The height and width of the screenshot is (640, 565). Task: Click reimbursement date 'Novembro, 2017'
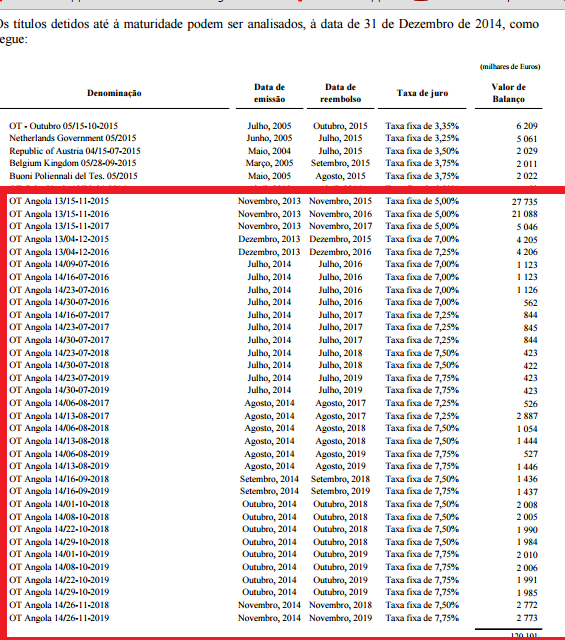tap(340, 226)
